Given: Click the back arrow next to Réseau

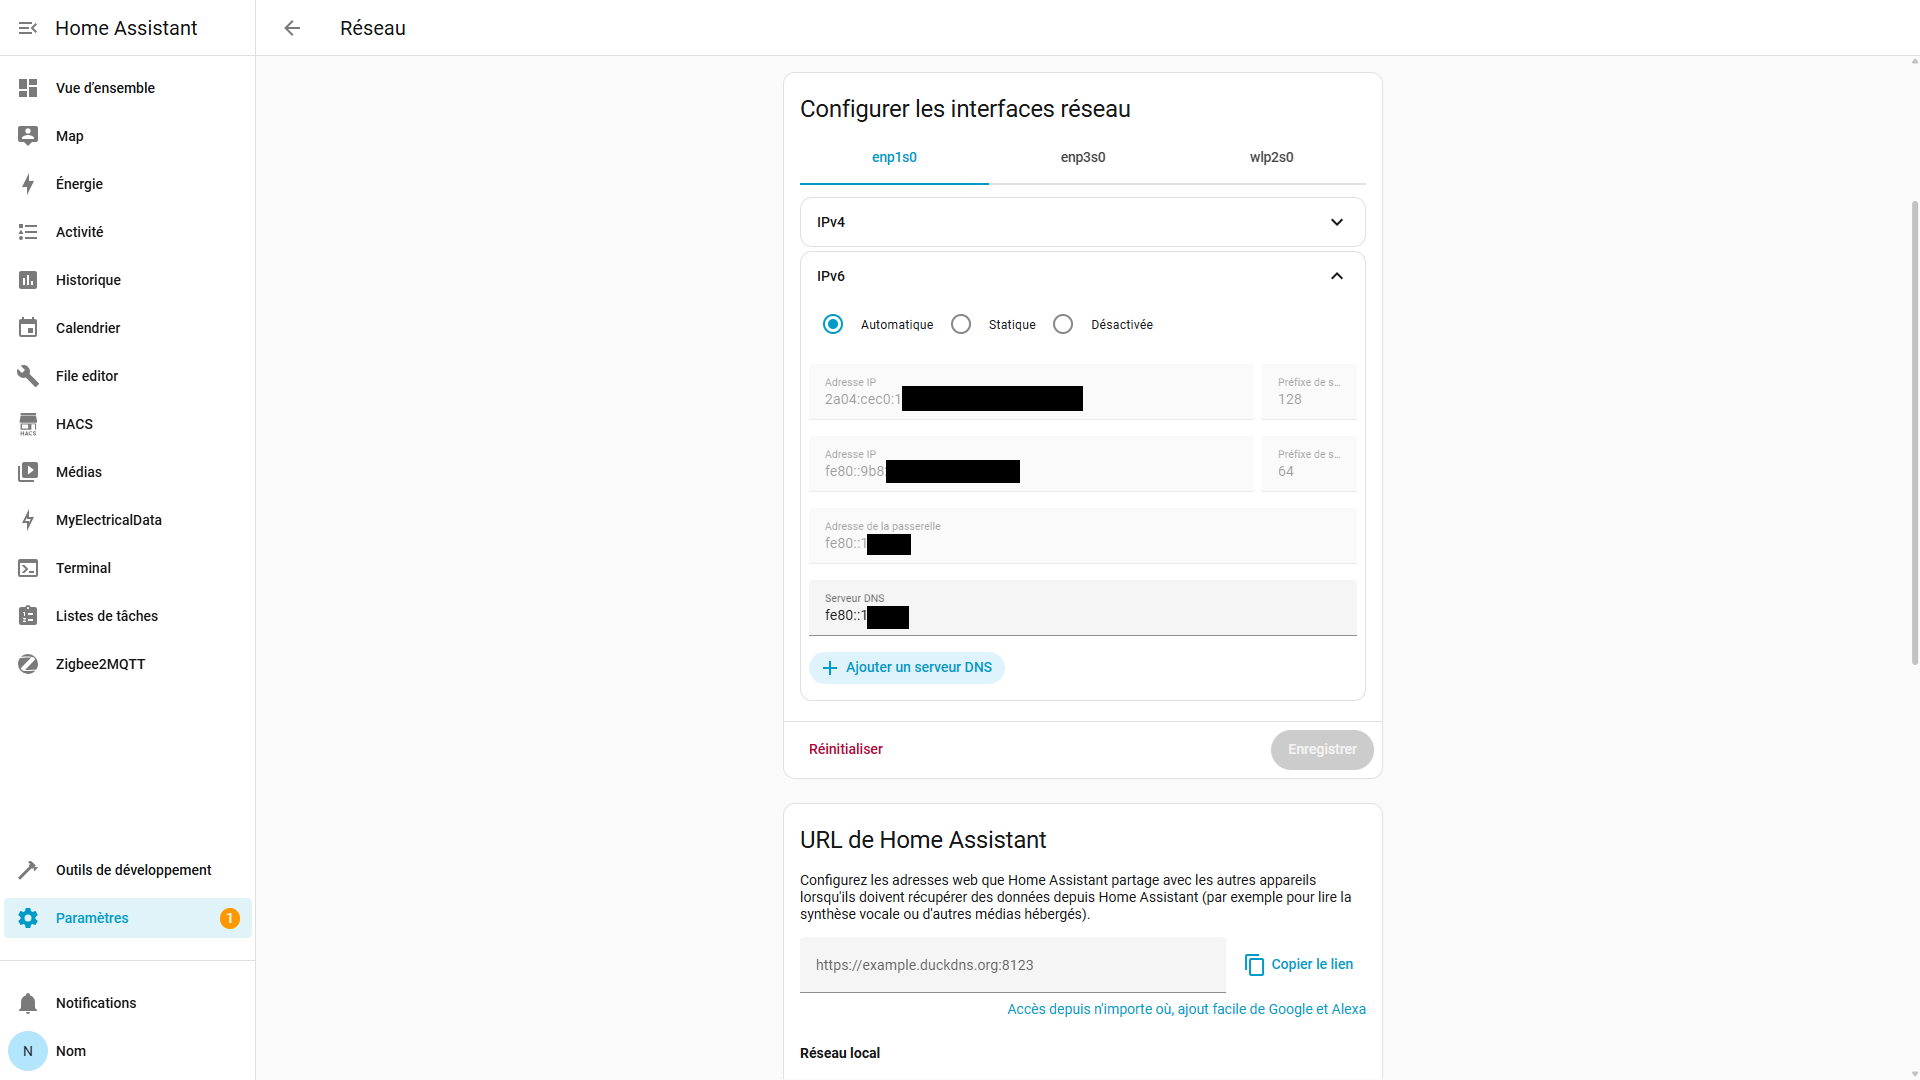Looking at the screenshot, I should 292,28.
